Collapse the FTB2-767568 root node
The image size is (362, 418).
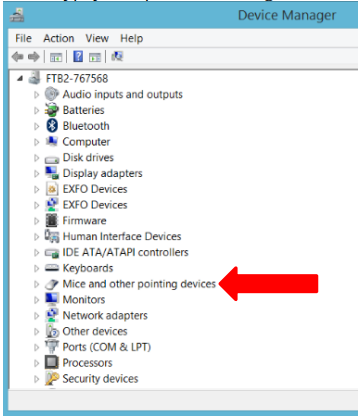[20, 79]
